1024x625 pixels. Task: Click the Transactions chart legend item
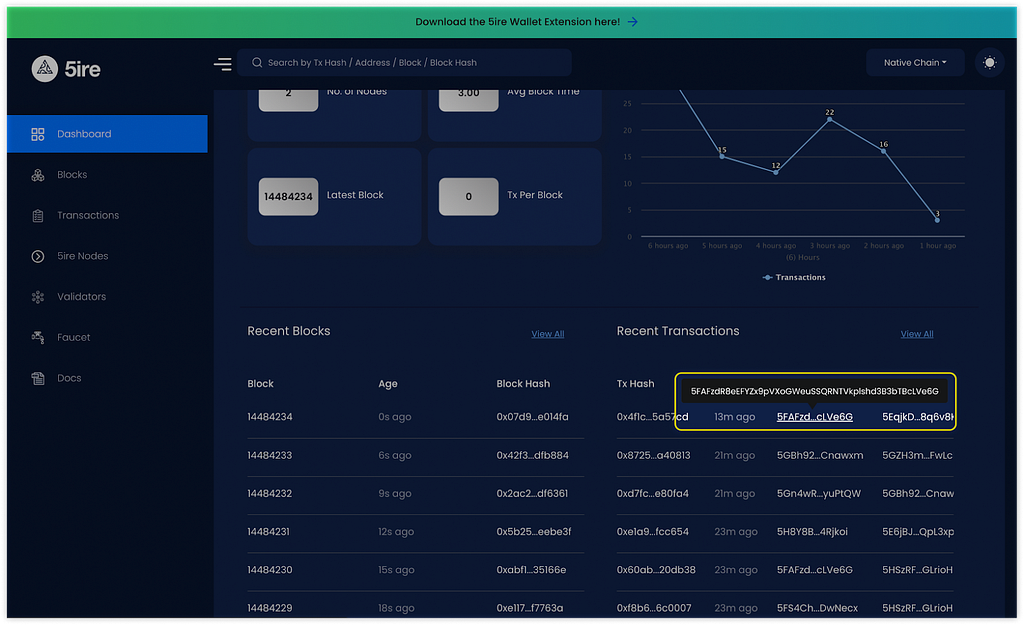(x=793, y=278)
